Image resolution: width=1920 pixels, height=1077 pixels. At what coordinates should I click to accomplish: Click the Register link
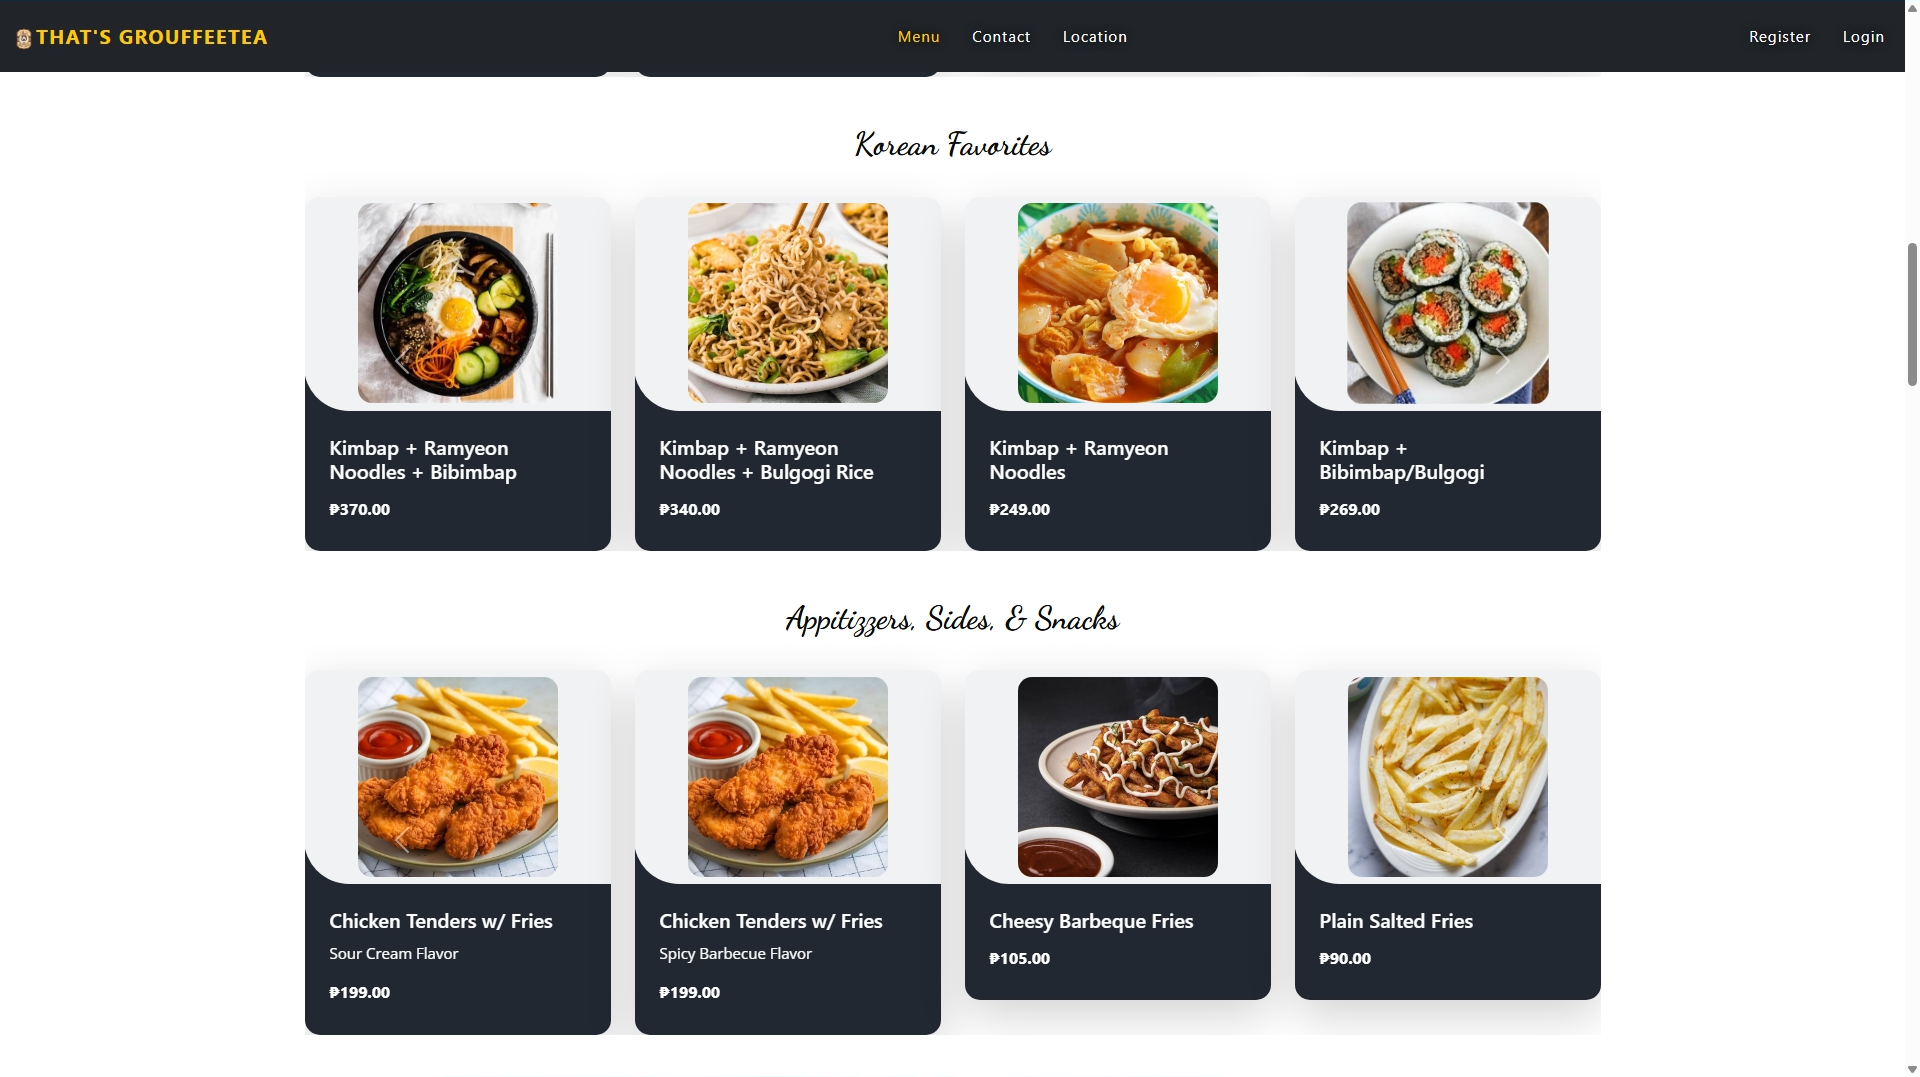(1779, 37)
